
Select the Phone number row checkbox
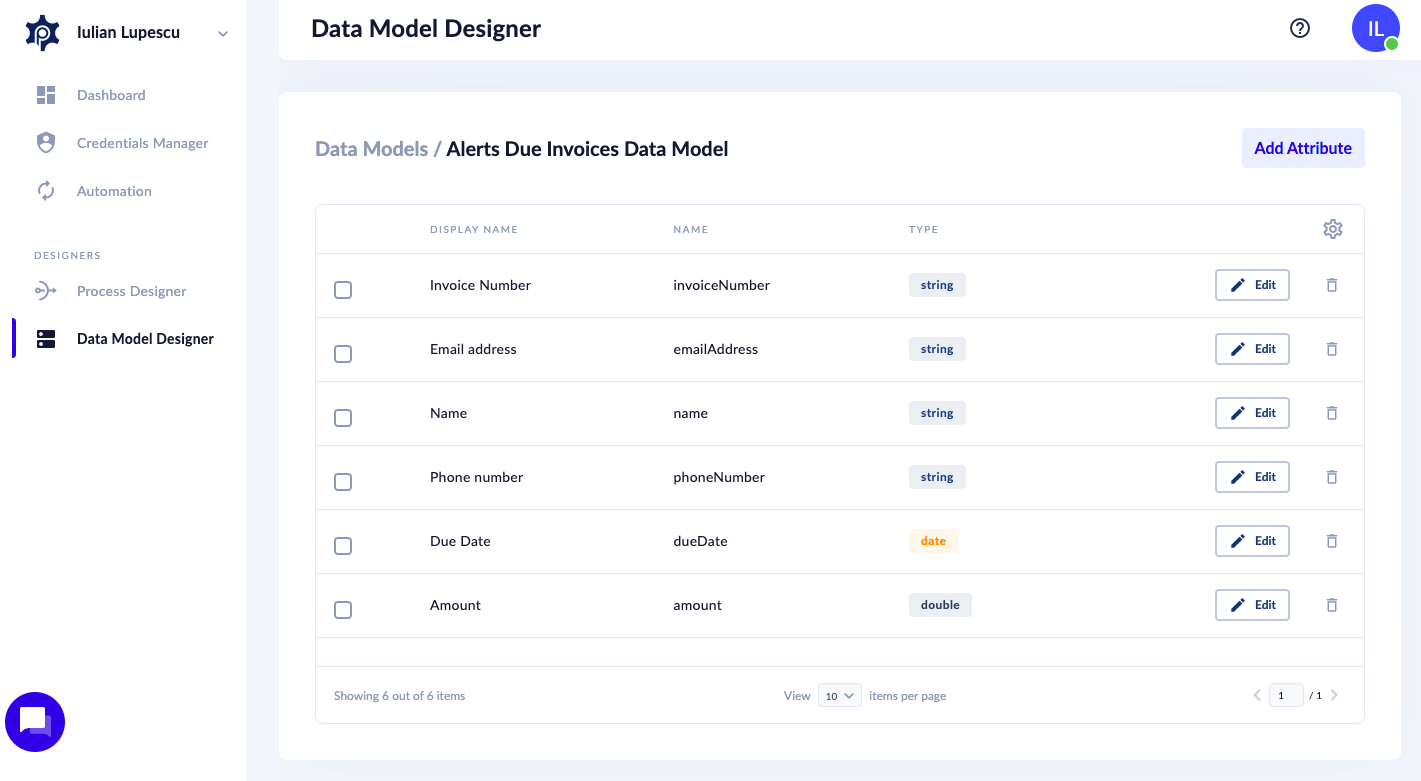pos(343,482)
